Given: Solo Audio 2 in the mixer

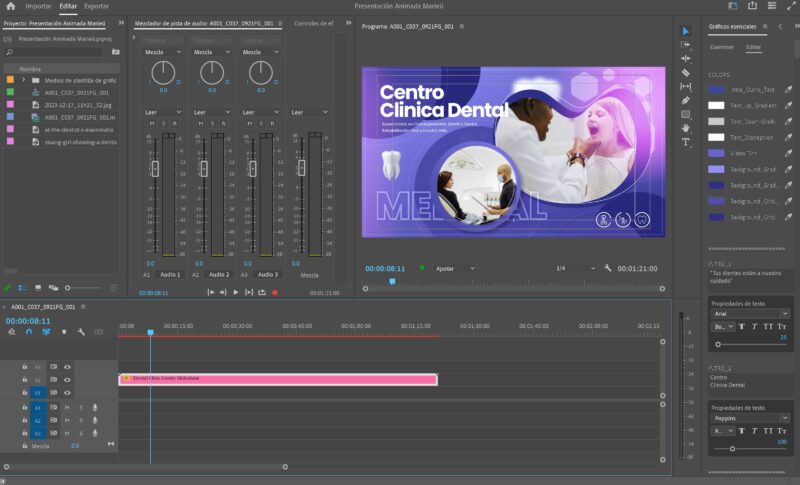Looking at the screenshot, I should click(212, 124).
